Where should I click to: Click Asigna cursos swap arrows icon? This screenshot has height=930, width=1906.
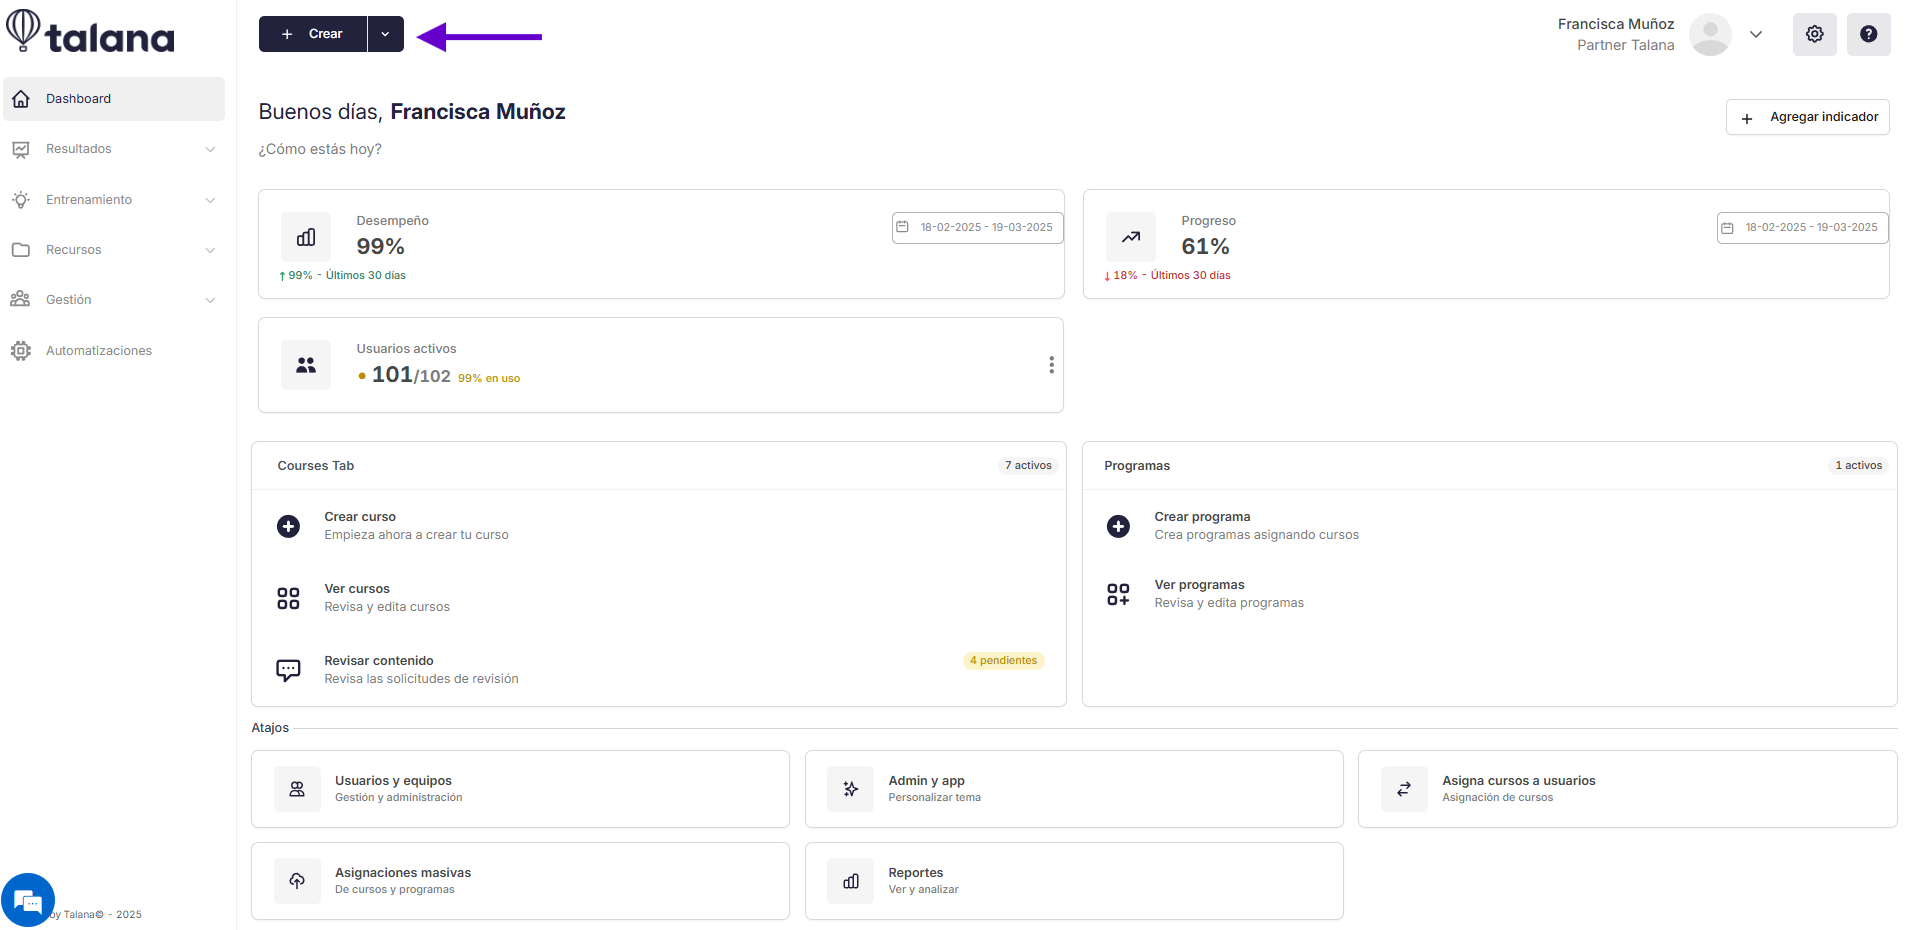tap(1404, 789)
